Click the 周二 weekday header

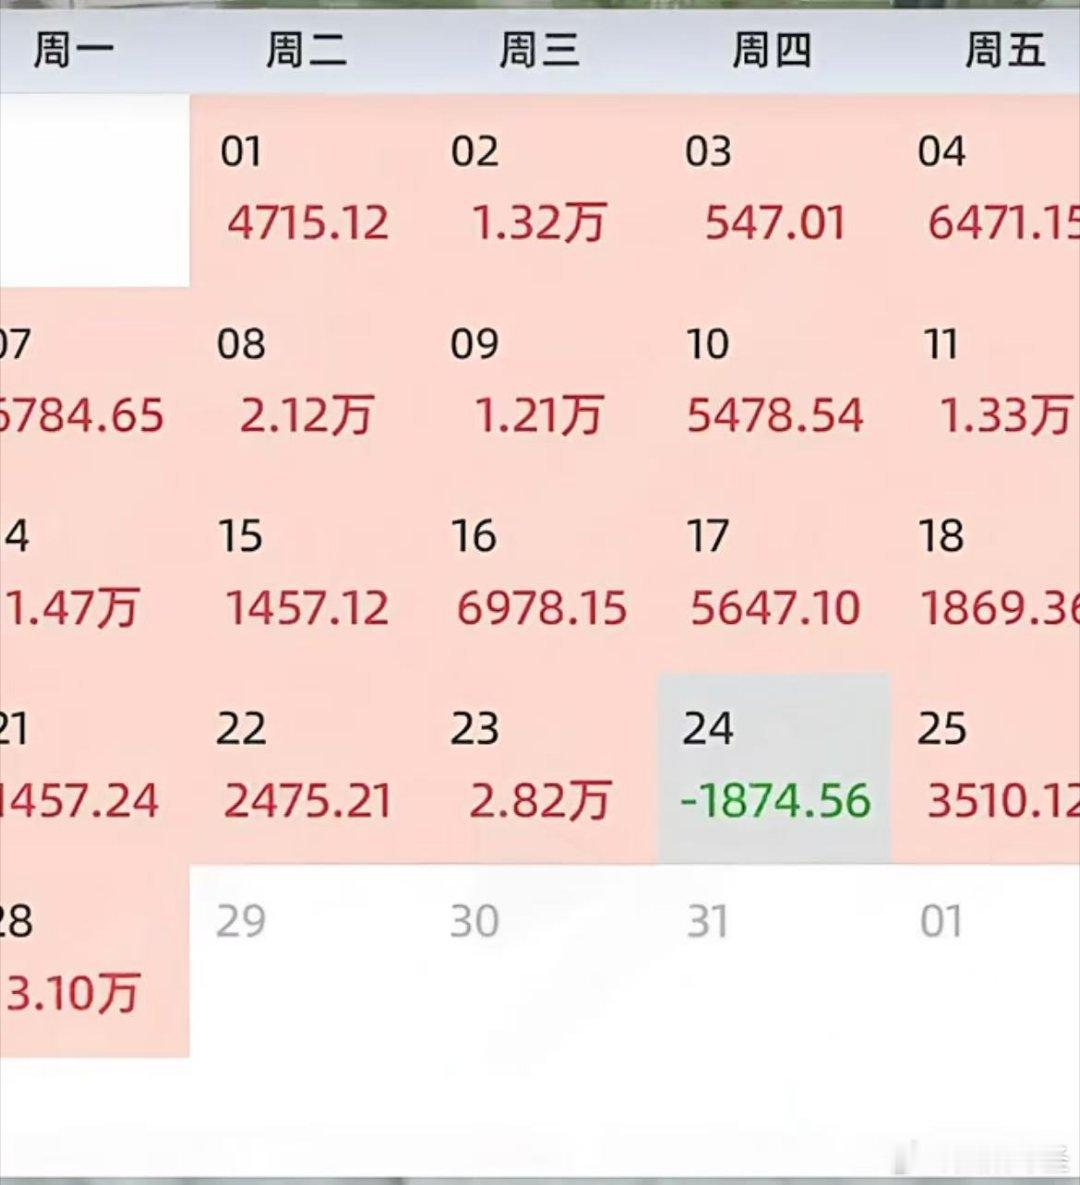coord(307,51)
